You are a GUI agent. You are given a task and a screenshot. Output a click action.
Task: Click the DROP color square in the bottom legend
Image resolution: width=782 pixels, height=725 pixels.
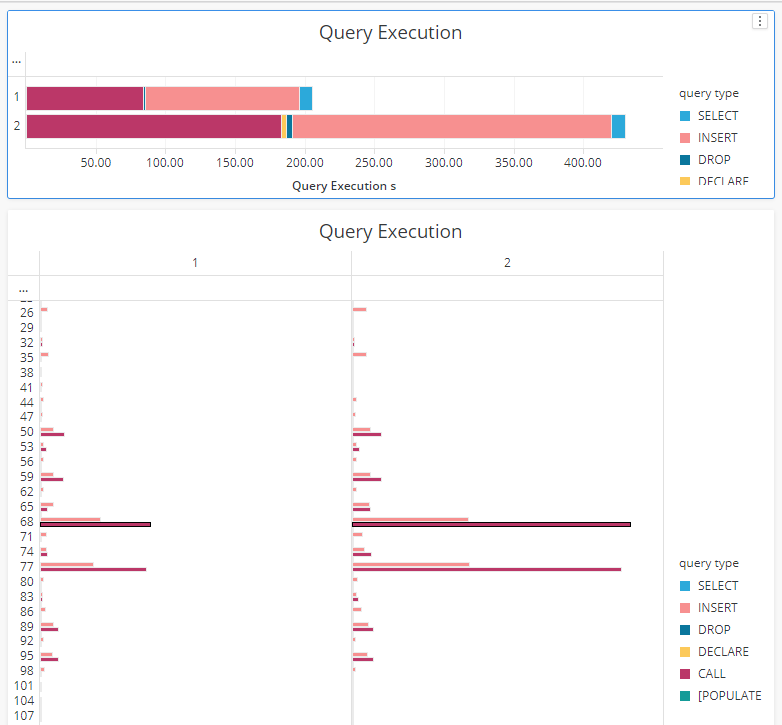(685, 630)
